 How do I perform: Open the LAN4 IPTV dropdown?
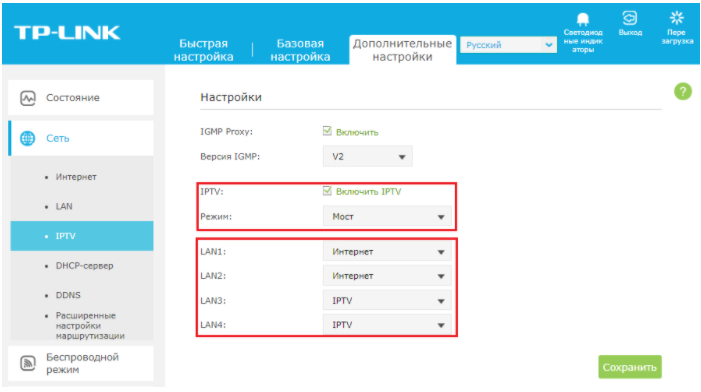tap(387, 325)
